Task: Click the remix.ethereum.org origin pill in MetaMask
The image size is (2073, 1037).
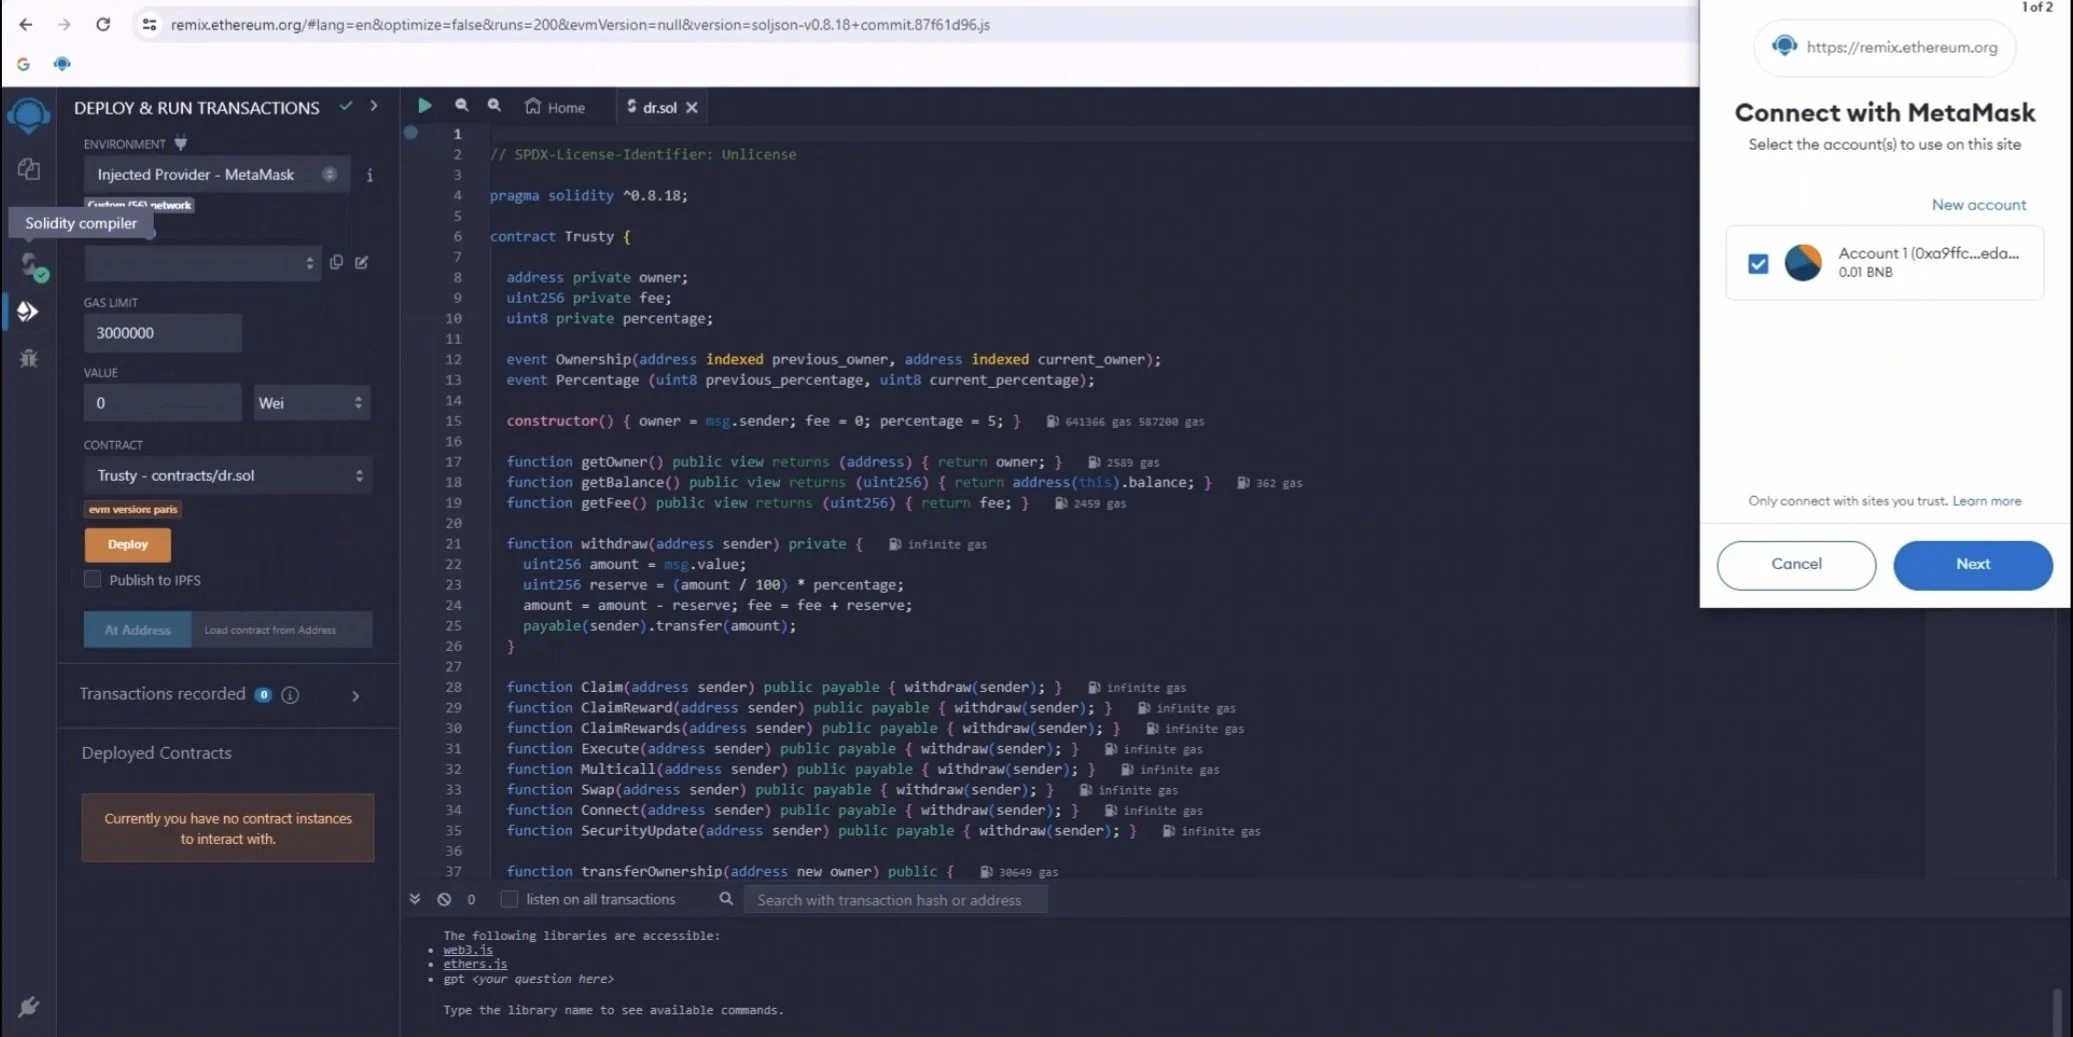Action: pos(1885,47)
